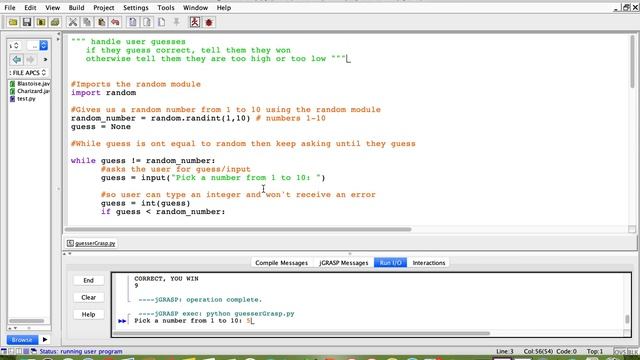Click the Help button in Run I/O panel
Screen dimensions: 640x360
tap(89, 314)
